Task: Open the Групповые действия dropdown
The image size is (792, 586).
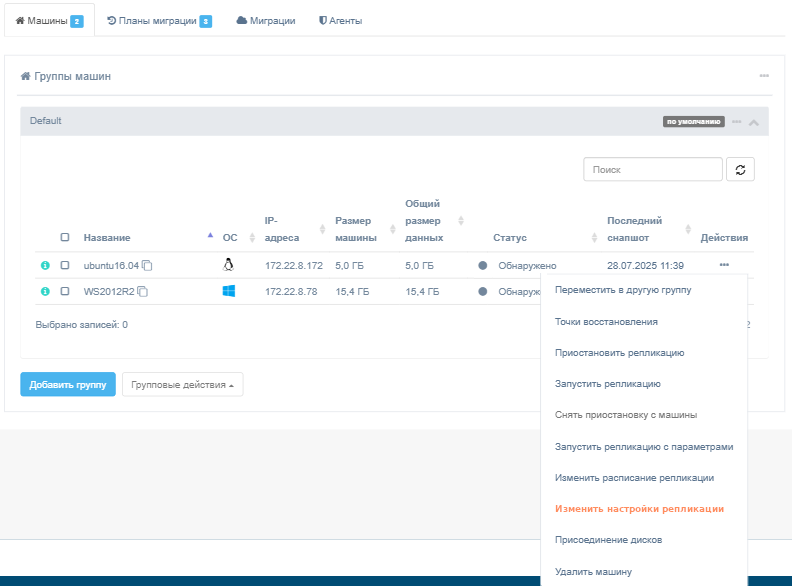Action: [x=182, y=384]
